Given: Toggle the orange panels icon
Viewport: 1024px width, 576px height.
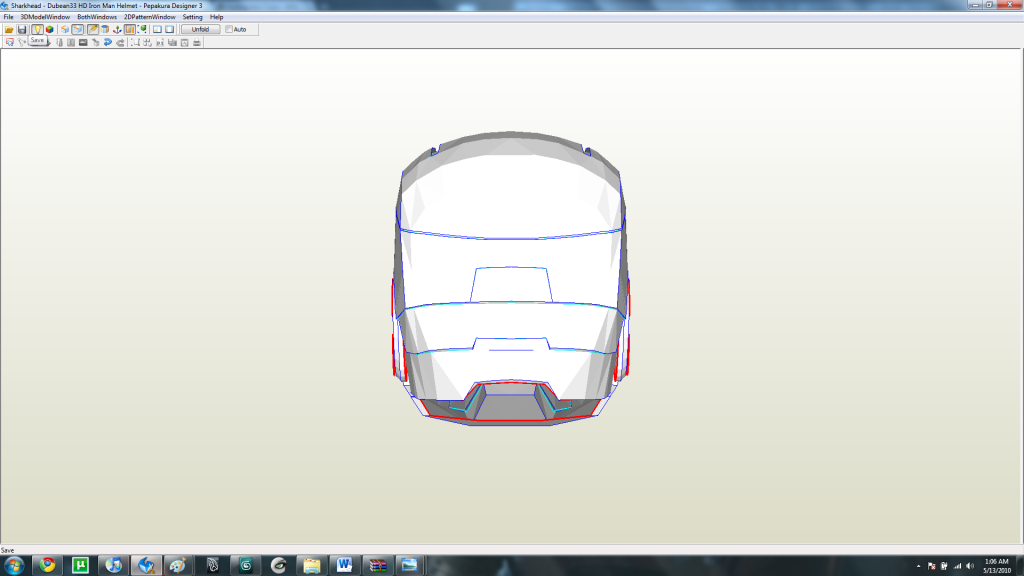Looking at the screenshot, I should click(x=129, y=29).
